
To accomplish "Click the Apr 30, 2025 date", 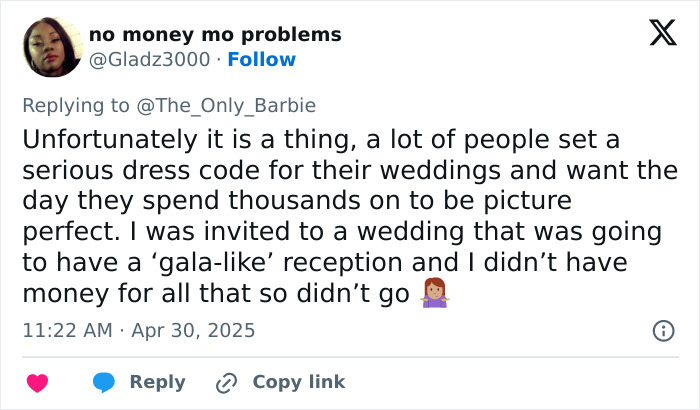I will [x=194, y=330].
